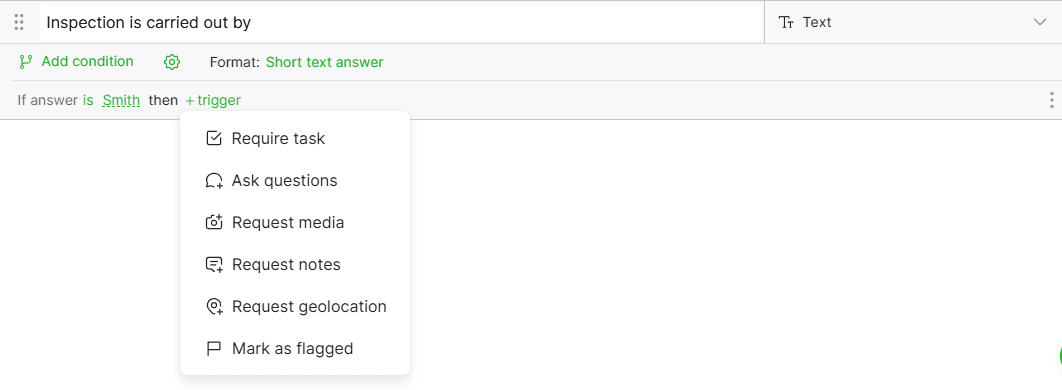Click the branch icon beside Add condition
Screen dimensions: 1062x390
26,62
